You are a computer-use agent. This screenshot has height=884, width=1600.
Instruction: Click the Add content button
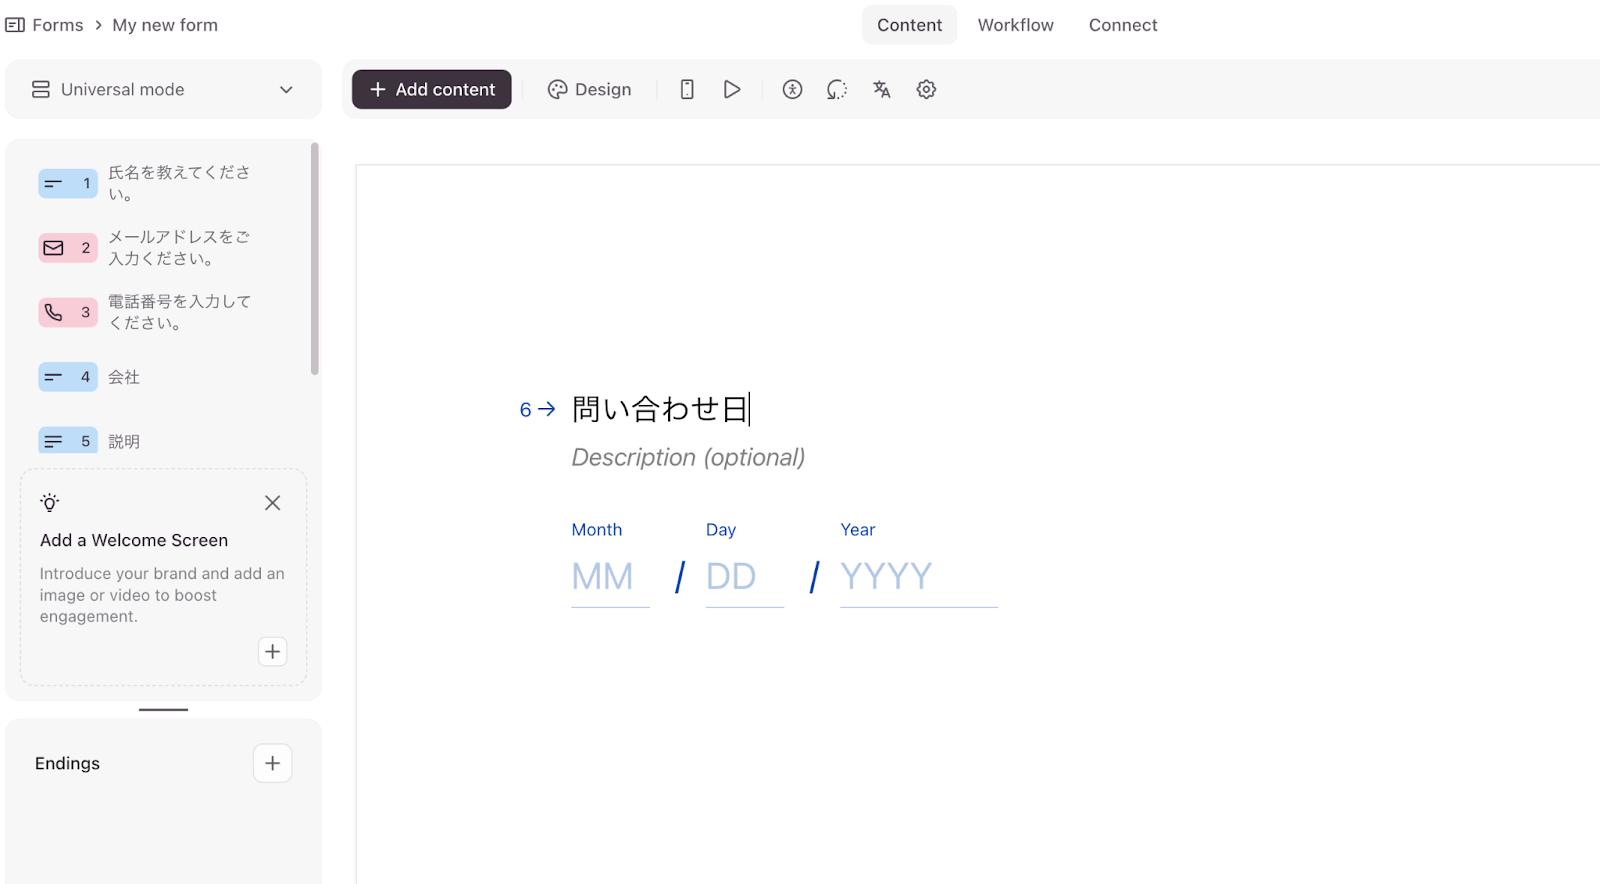tap(431, 89)
